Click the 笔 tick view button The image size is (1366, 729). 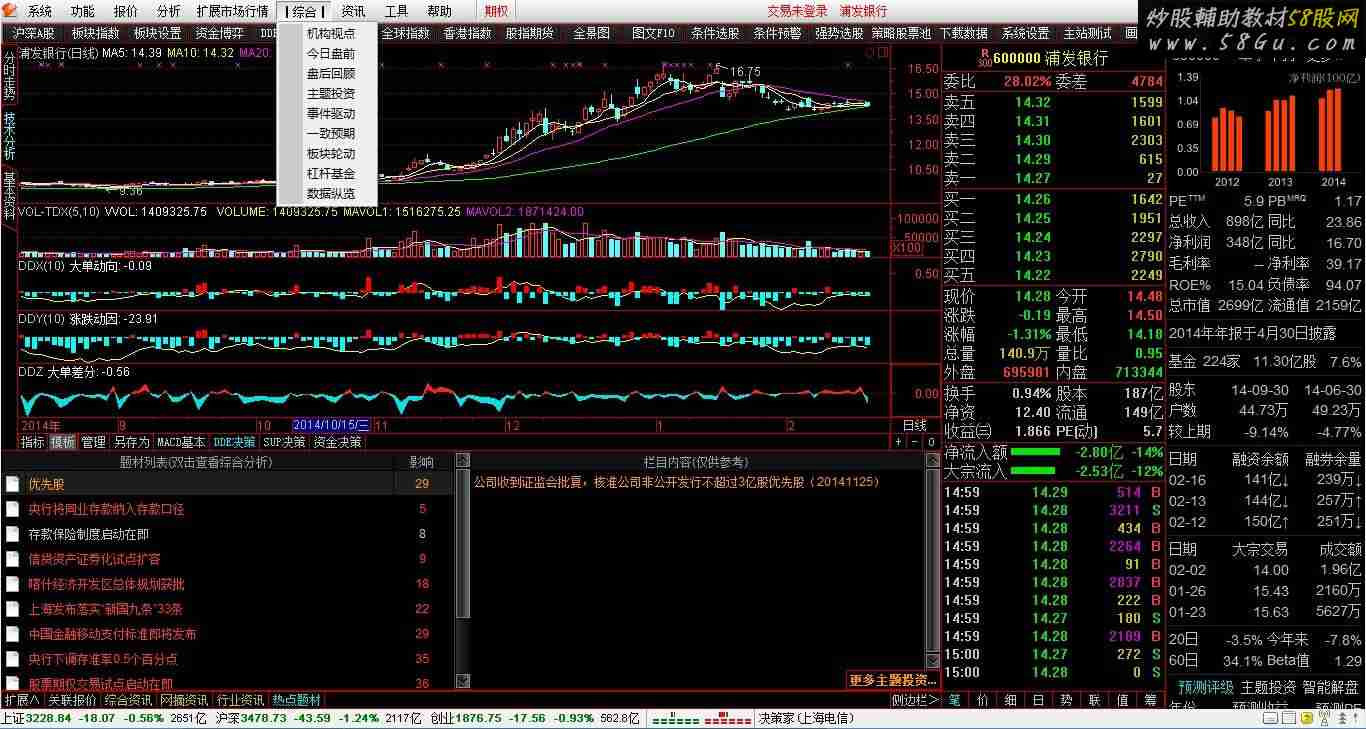tap(955, 700)
